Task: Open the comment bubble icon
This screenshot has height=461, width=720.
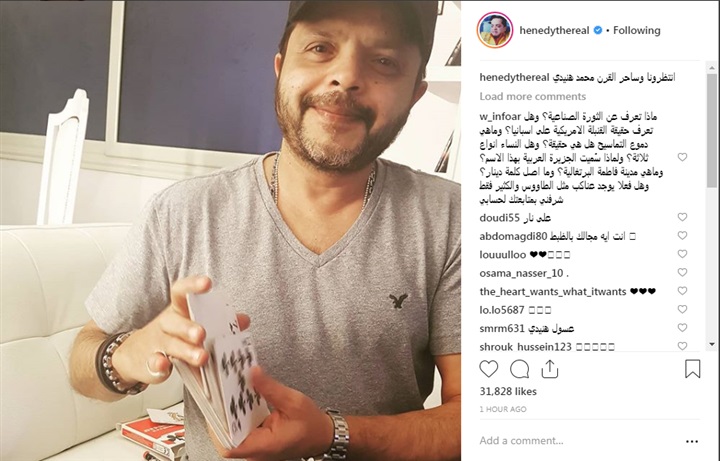Action: click(519, 369)
